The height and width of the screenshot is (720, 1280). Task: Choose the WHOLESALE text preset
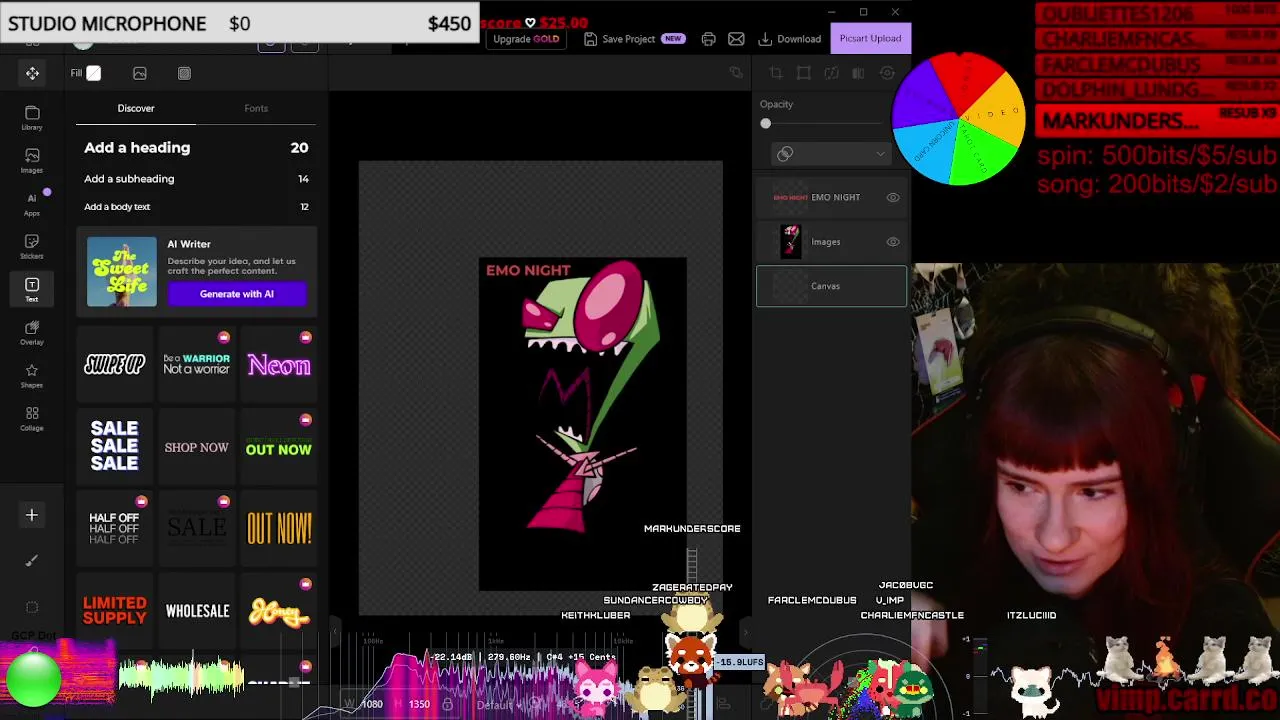(197, 611)
